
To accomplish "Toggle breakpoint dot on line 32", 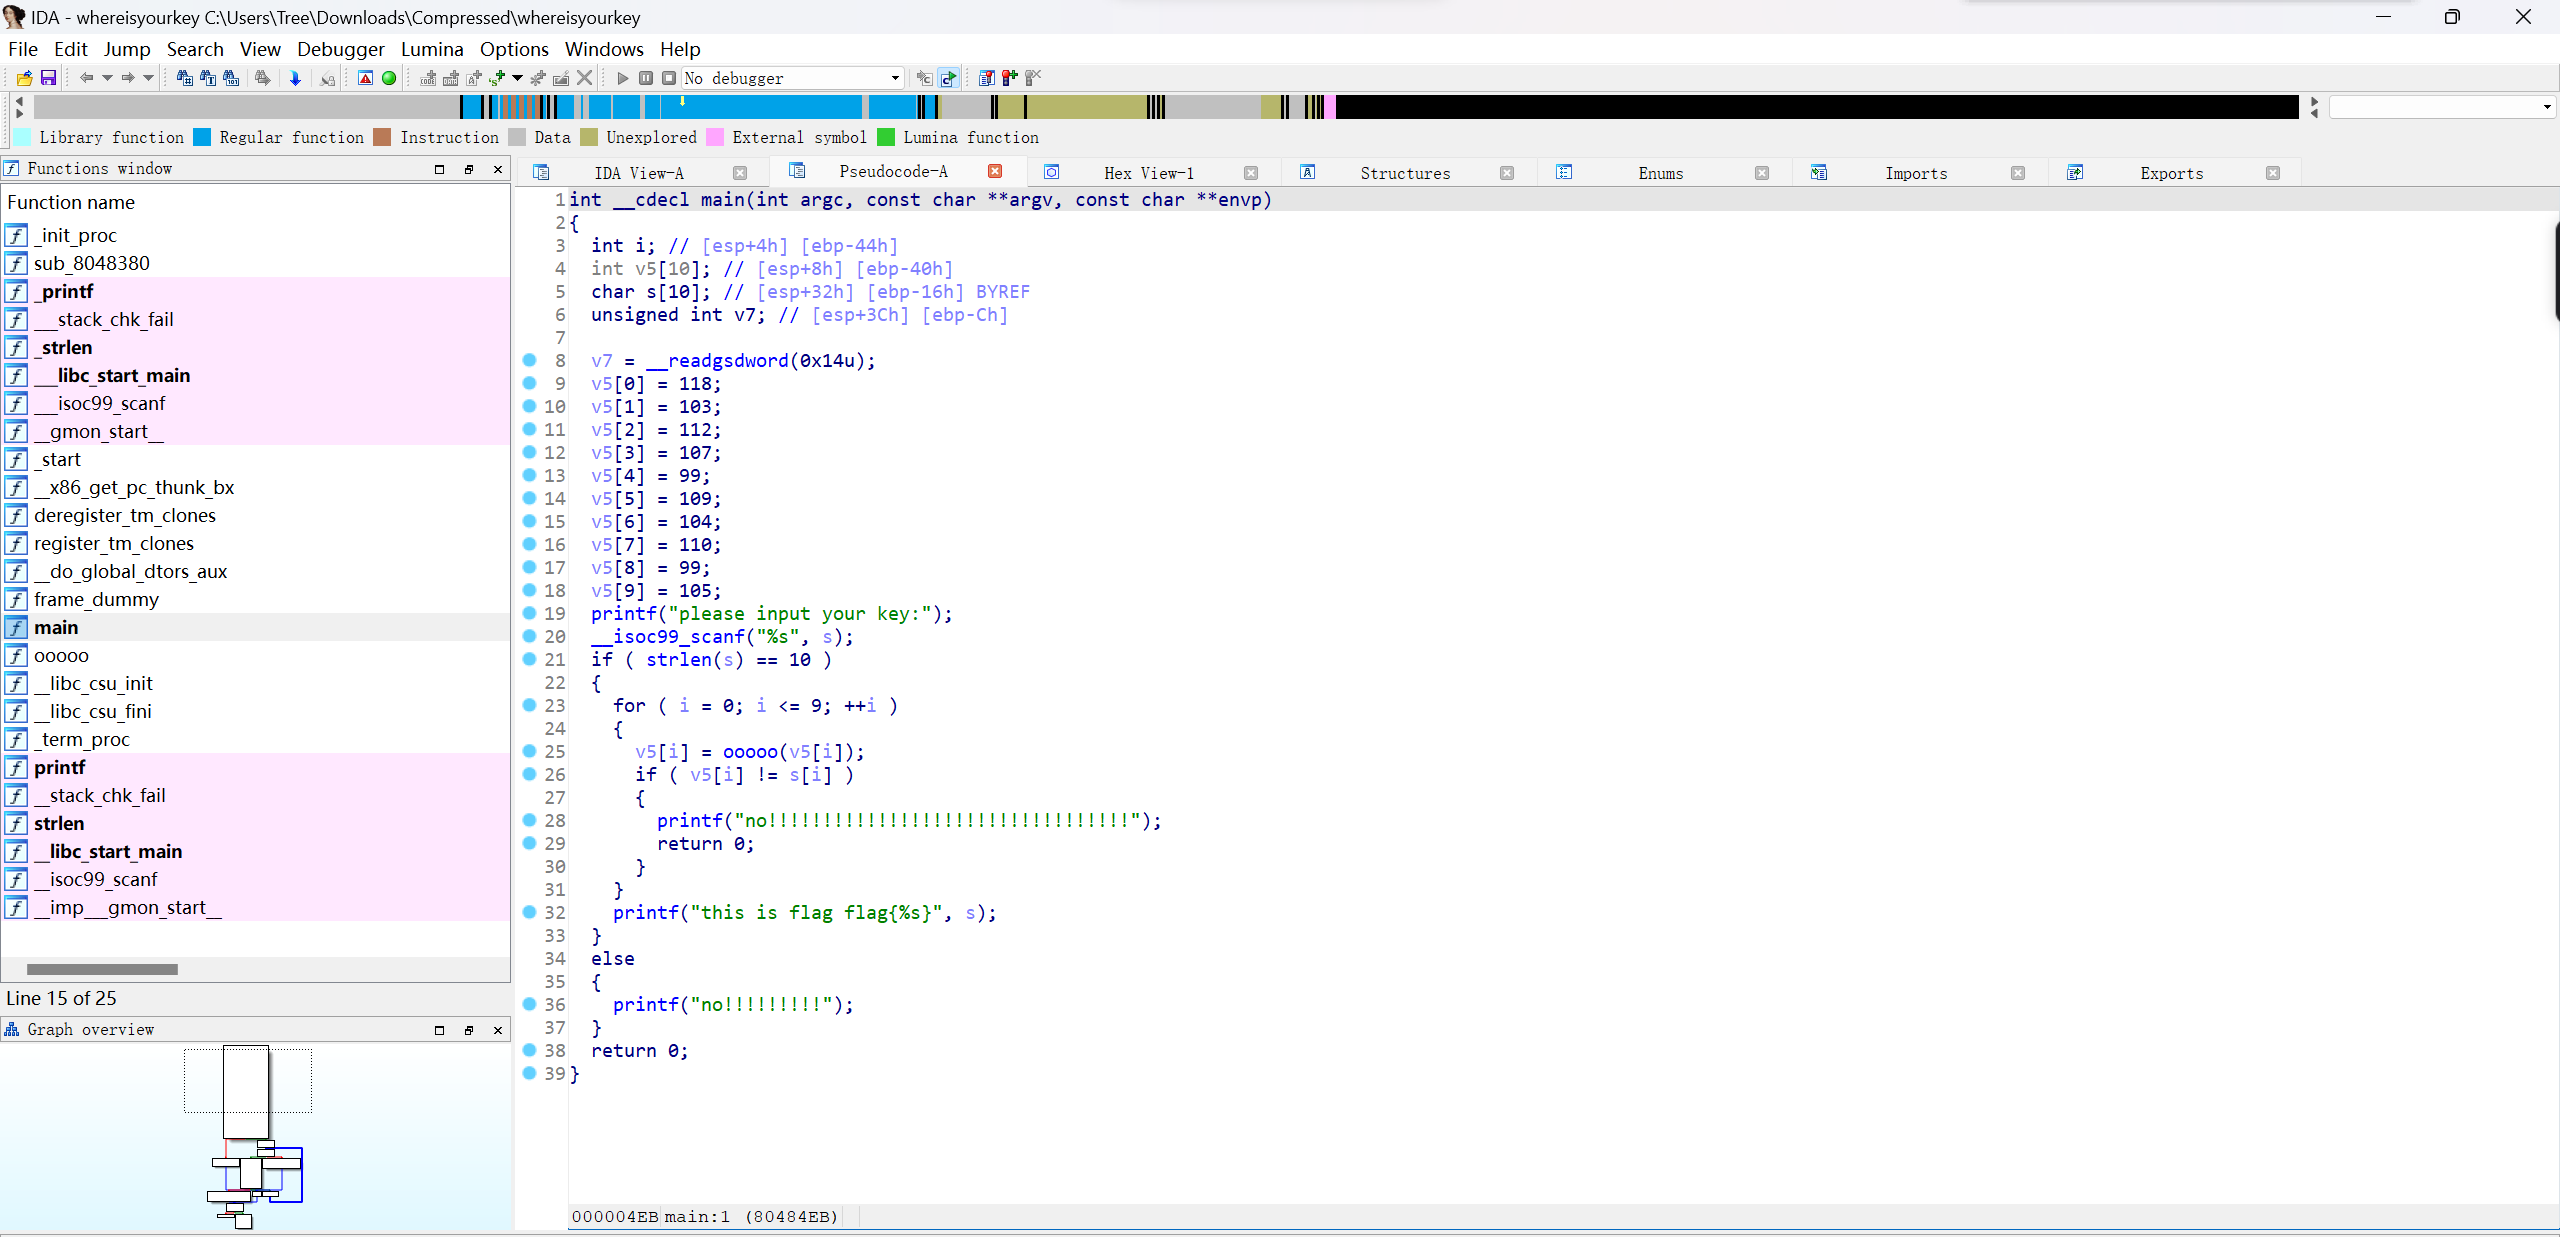I will (x=530, y=912).
